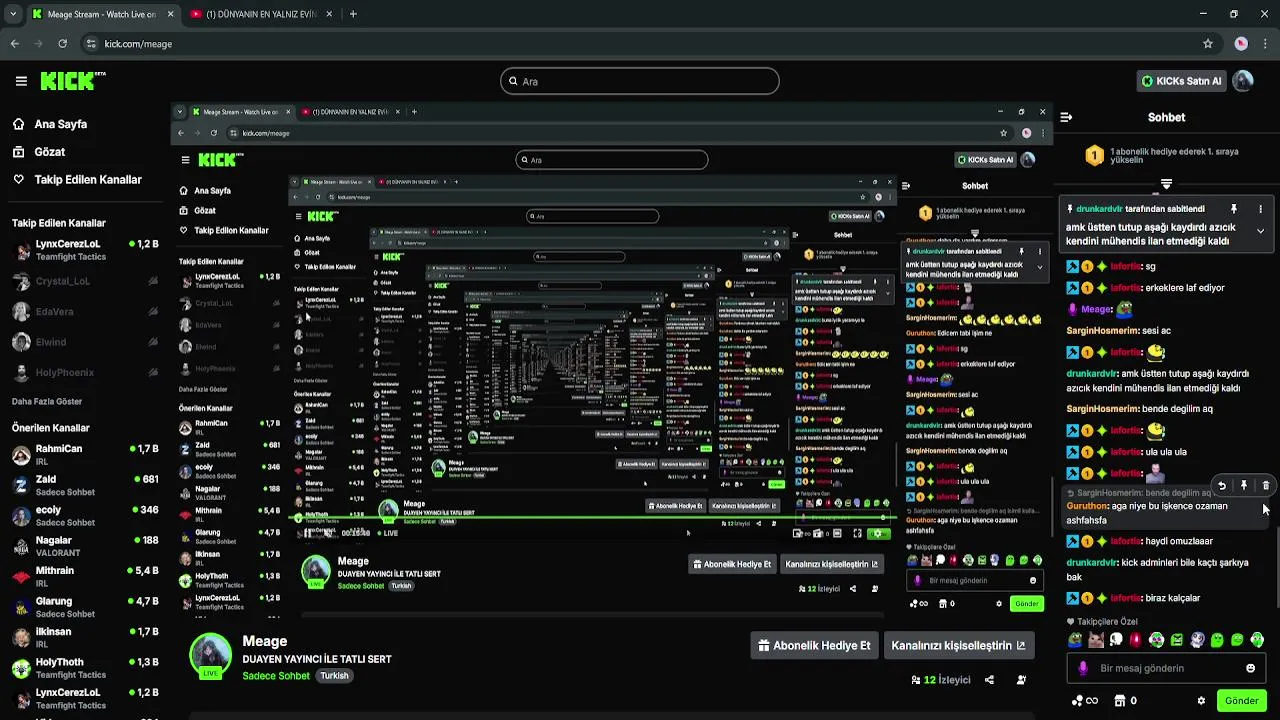Reload the page

tap(62, 44)
